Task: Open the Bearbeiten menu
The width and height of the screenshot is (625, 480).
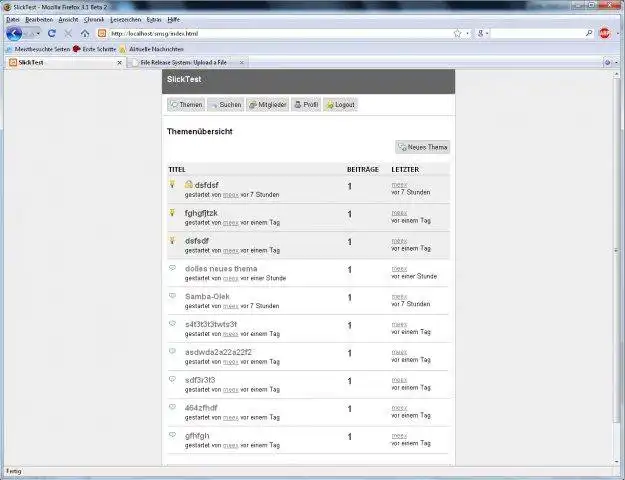Action: click(39, 20)
